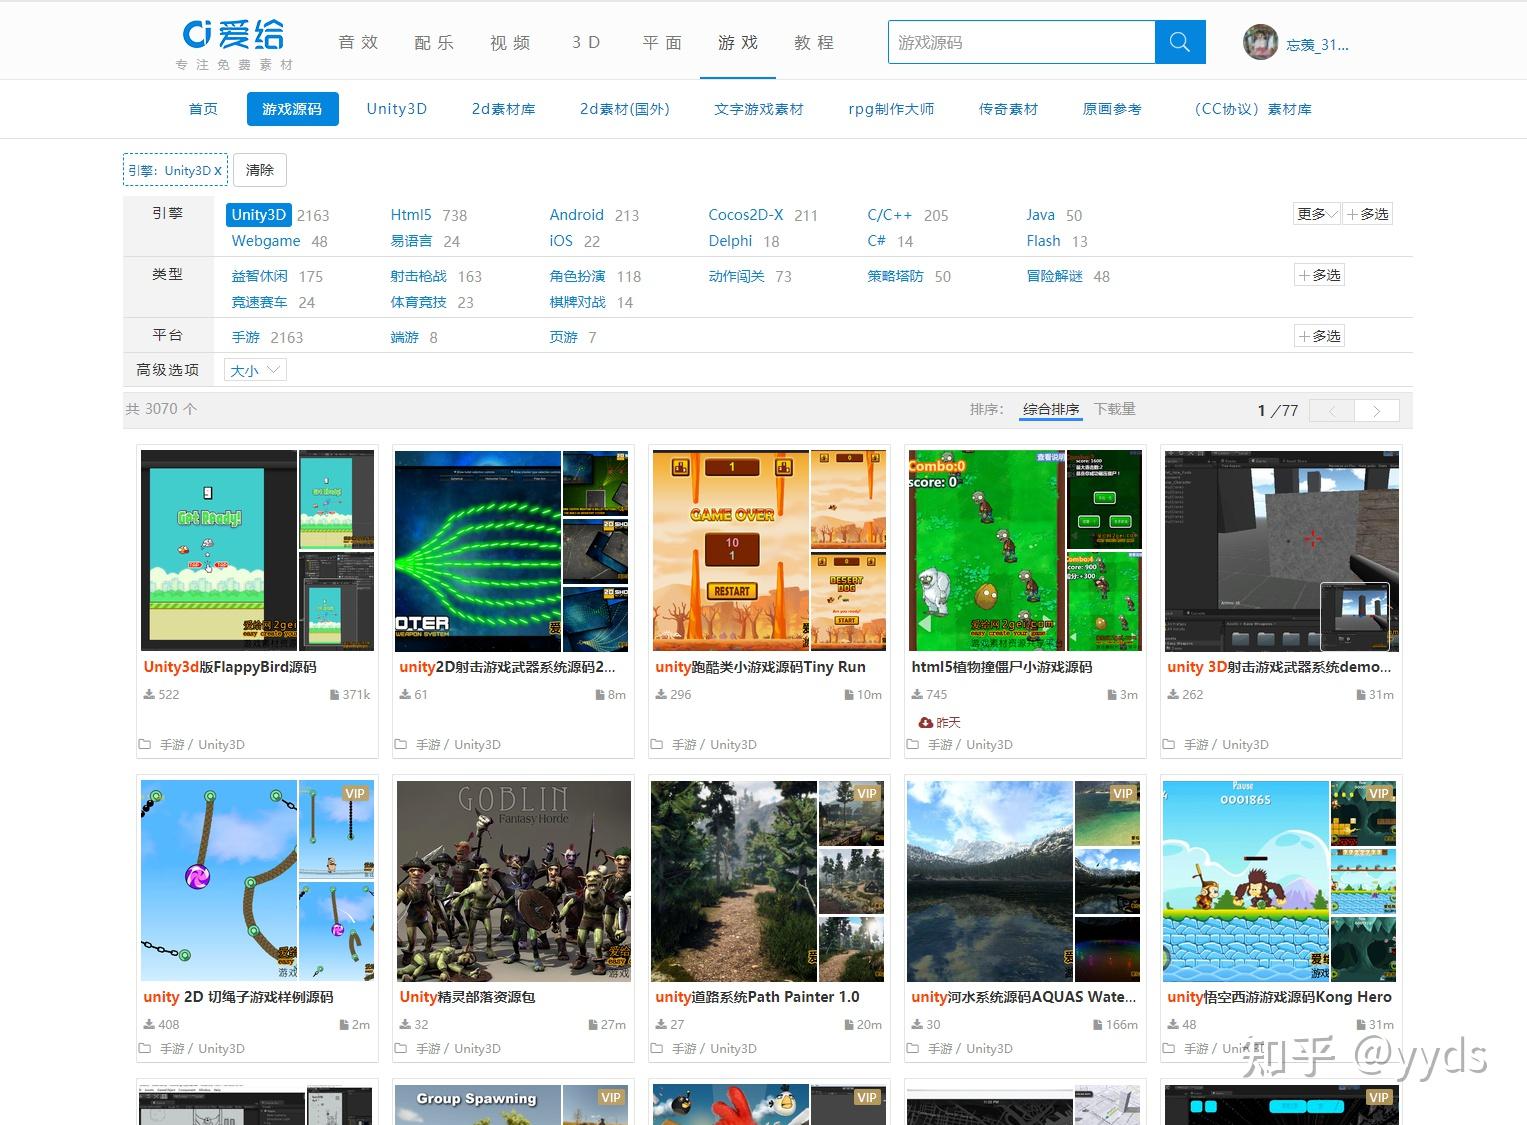Select the 首页 sub-navigation tab
Screen dimensions: 1527x1125
(x=203, y=109)
